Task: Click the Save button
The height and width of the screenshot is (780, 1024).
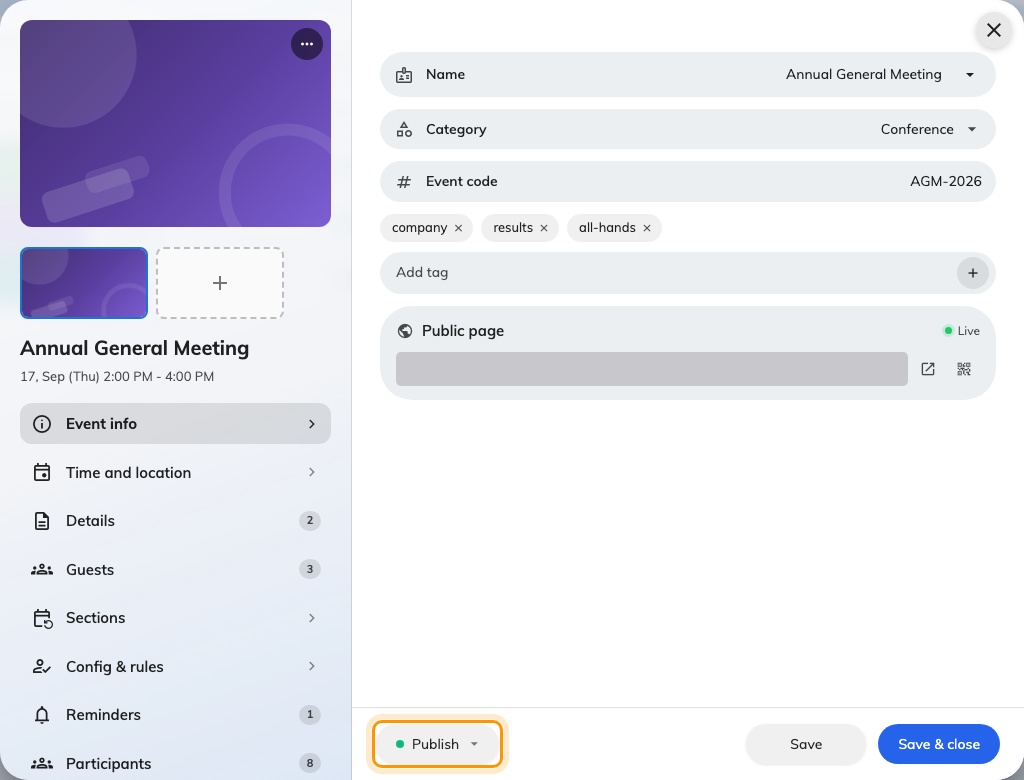Action: click(x=805, y=744)
